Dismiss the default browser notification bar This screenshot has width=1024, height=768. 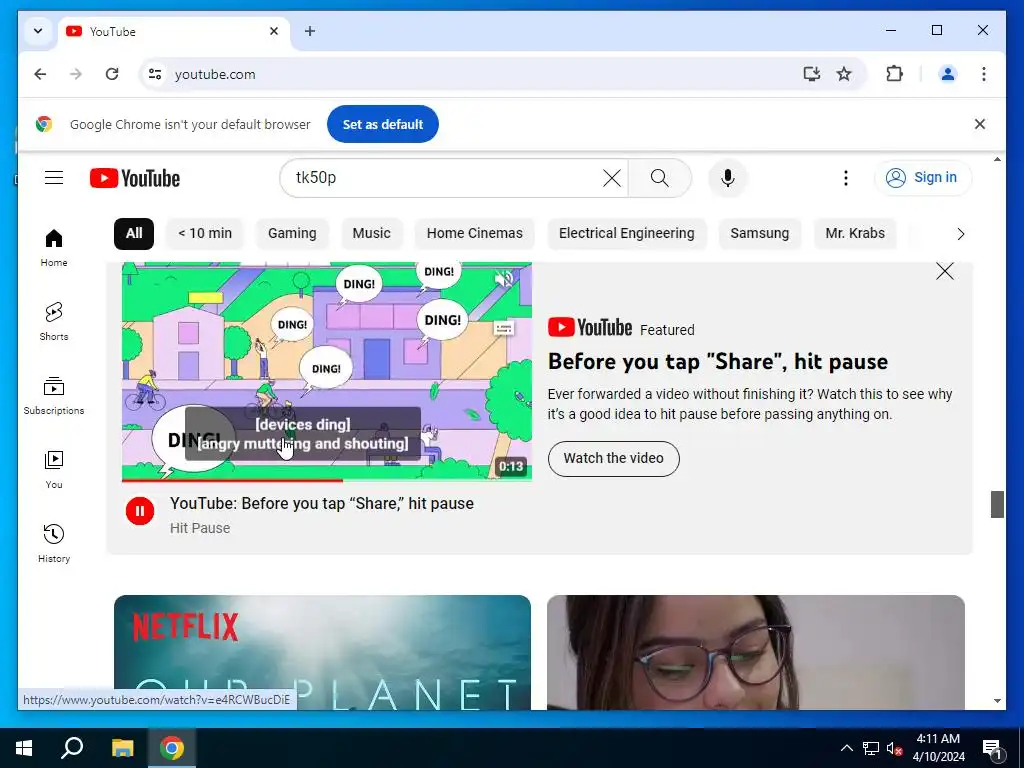point(980,124)
